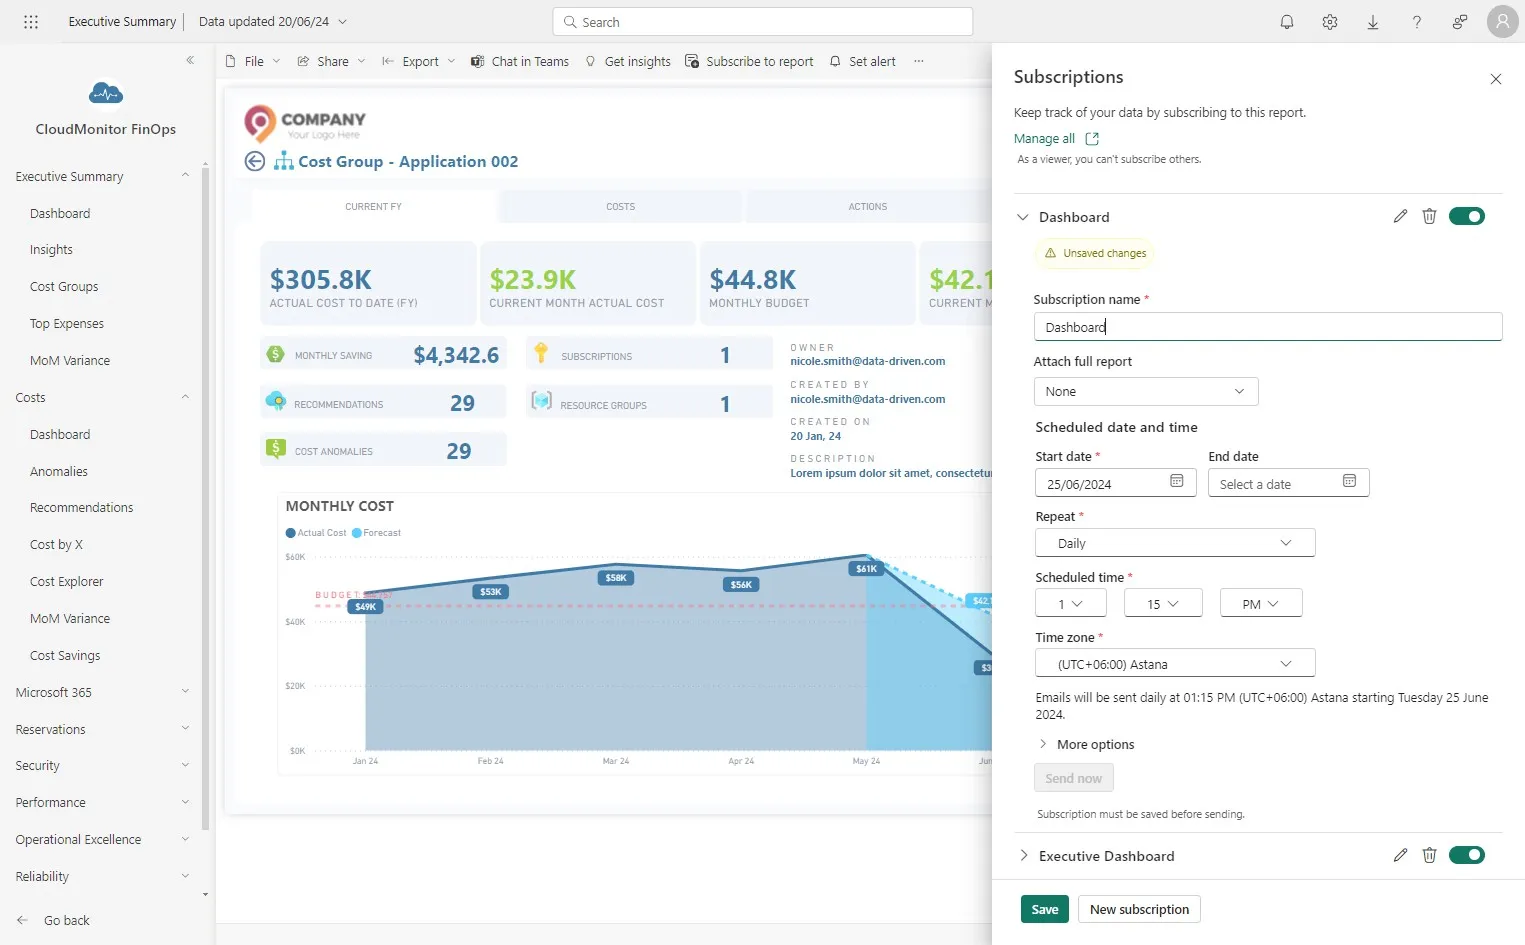Open the End date calendar picker icon

point(1349,482)
